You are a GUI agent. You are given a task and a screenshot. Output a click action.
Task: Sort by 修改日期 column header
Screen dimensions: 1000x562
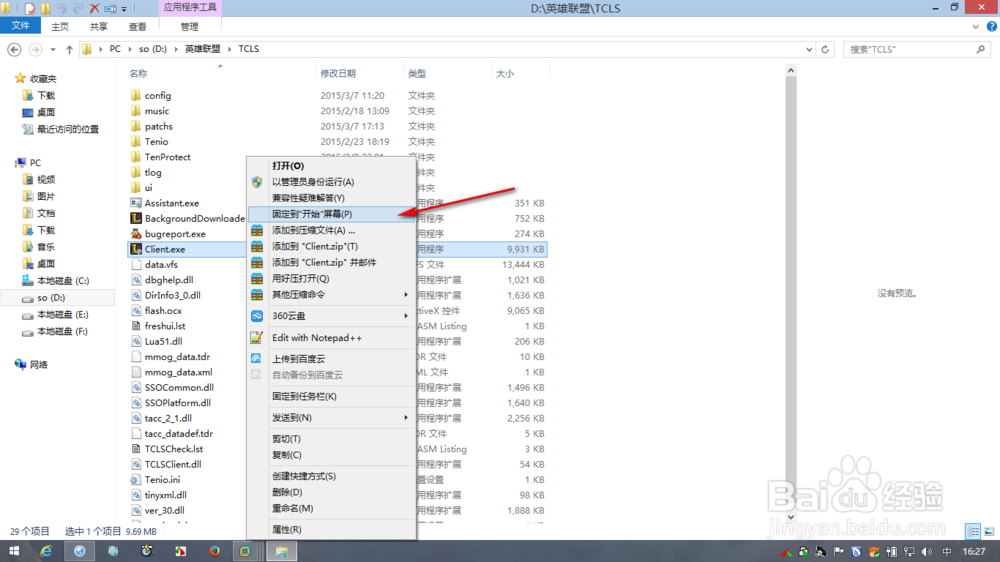(338, 73)
